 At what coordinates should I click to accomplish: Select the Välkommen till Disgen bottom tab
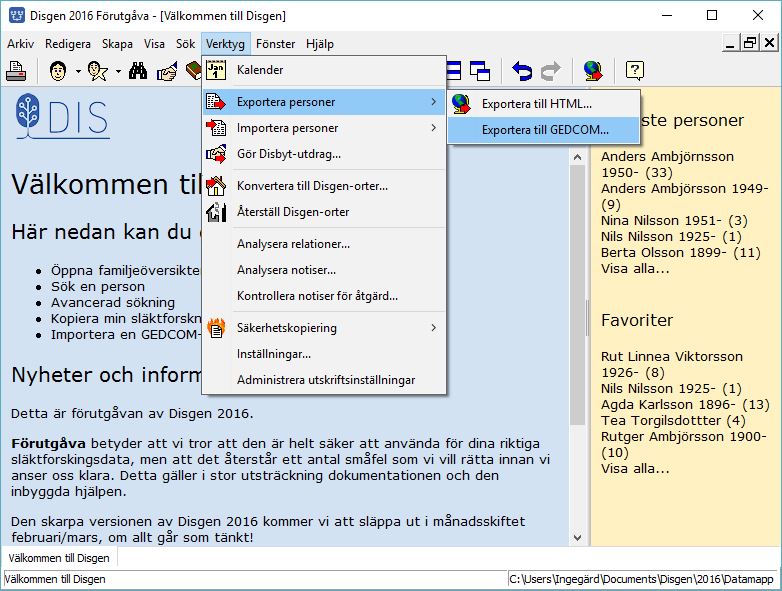[59, 558]
